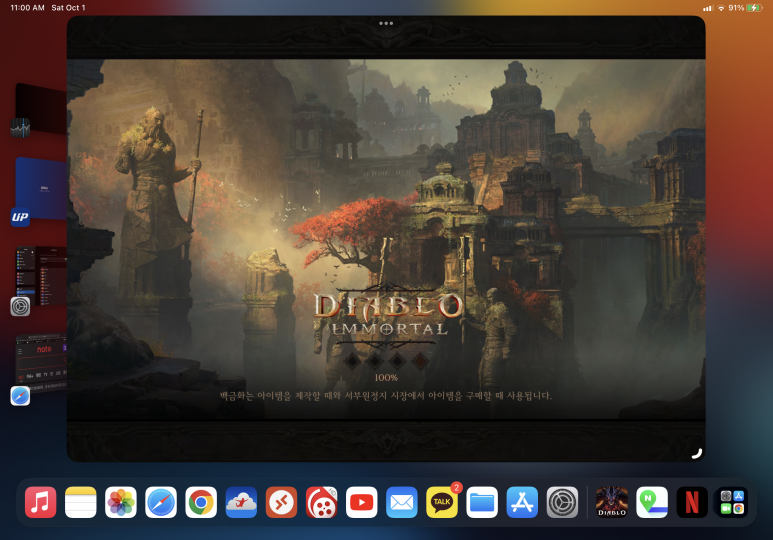The image size is (773, 540).
Task: Switch to the audio waveform app in Stage Manager
Action: click(x=39, y=110)
